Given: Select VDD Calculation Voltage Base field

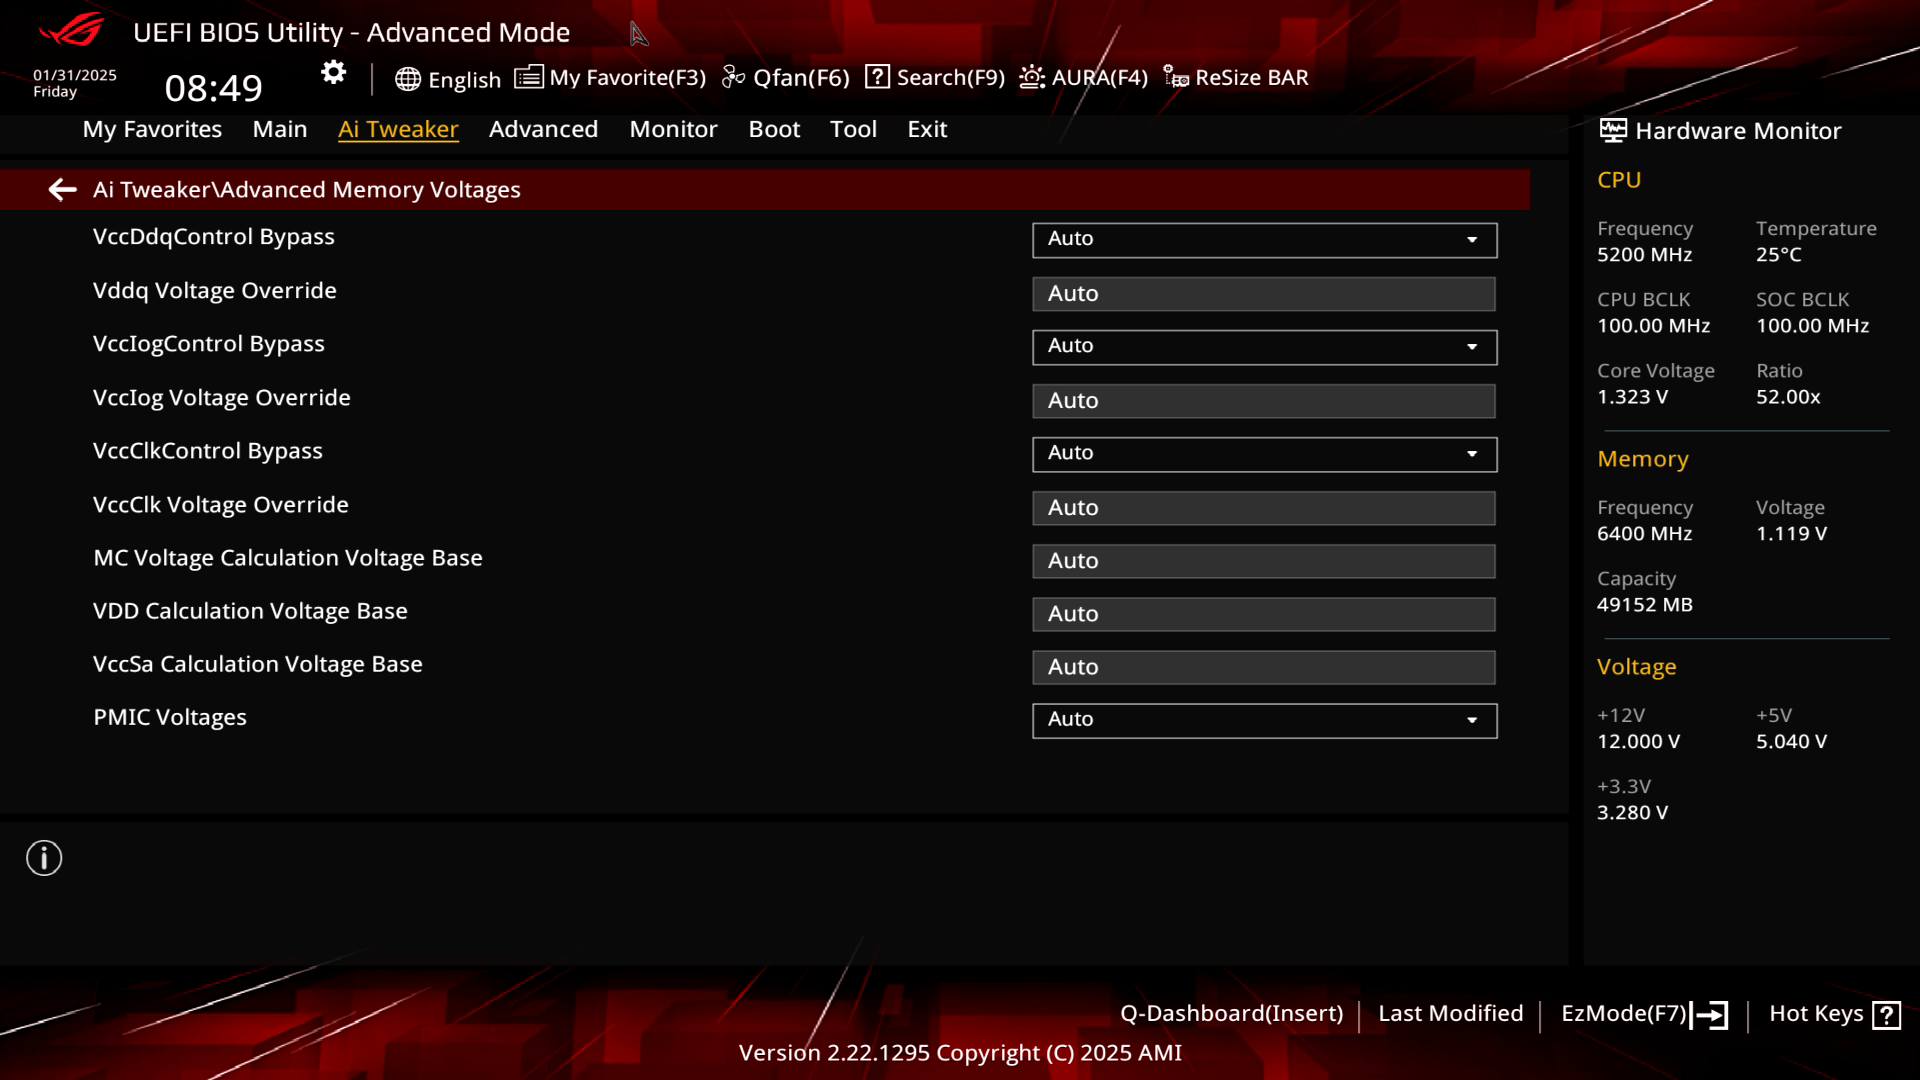Looking at the screenshot, I should tap(1263, 613).
